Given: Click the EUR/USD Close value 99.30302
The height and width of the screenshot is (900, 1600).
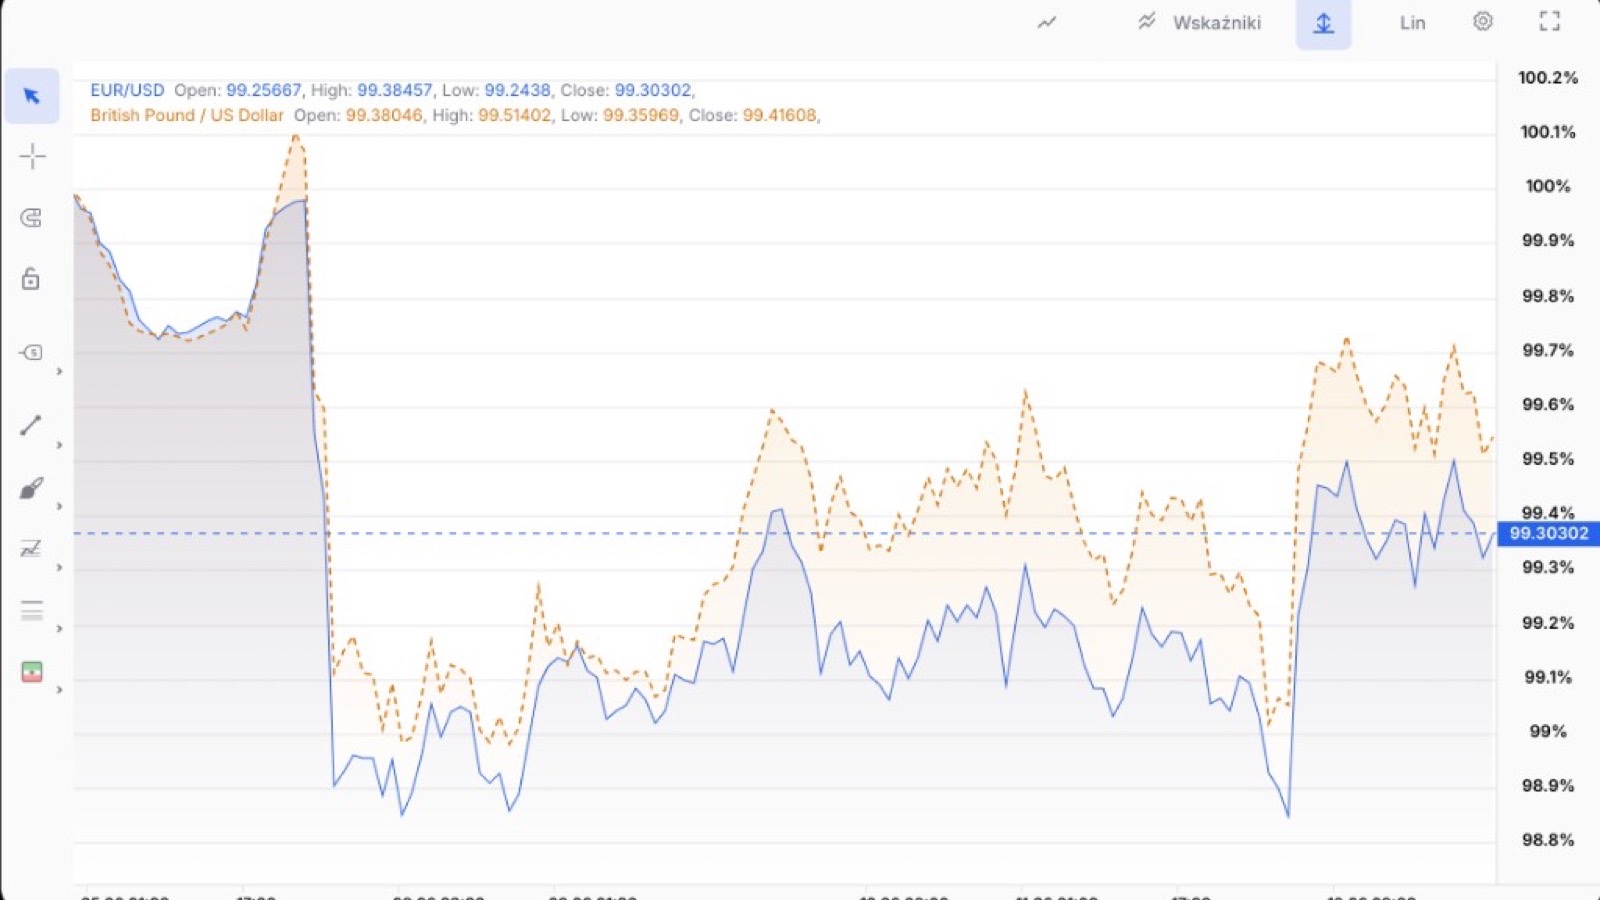Looking at the screenshot, I should pyautogui.click(x=653, y=90).
